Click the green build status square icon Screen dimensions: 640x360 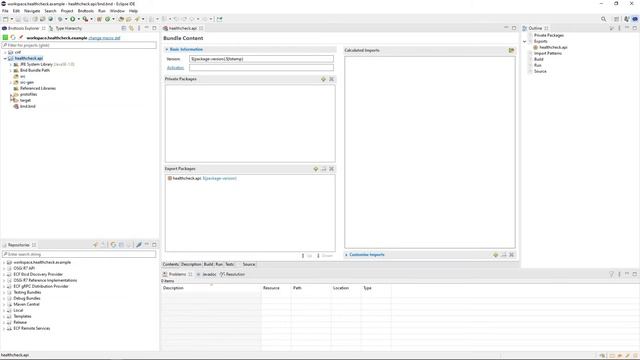pos(5,38)
